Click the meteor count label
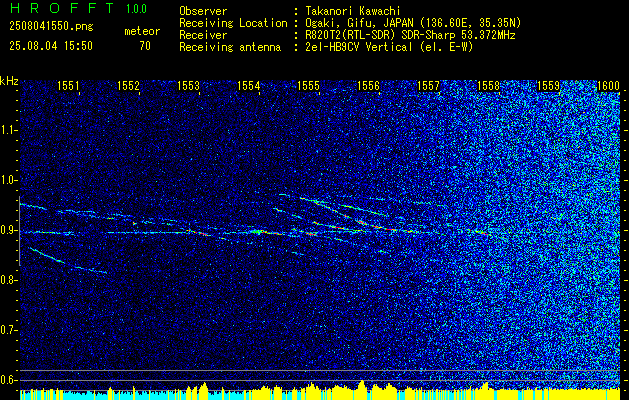This screenshot has width=629, height=400. pyautogui.click(x=142, y=31)
